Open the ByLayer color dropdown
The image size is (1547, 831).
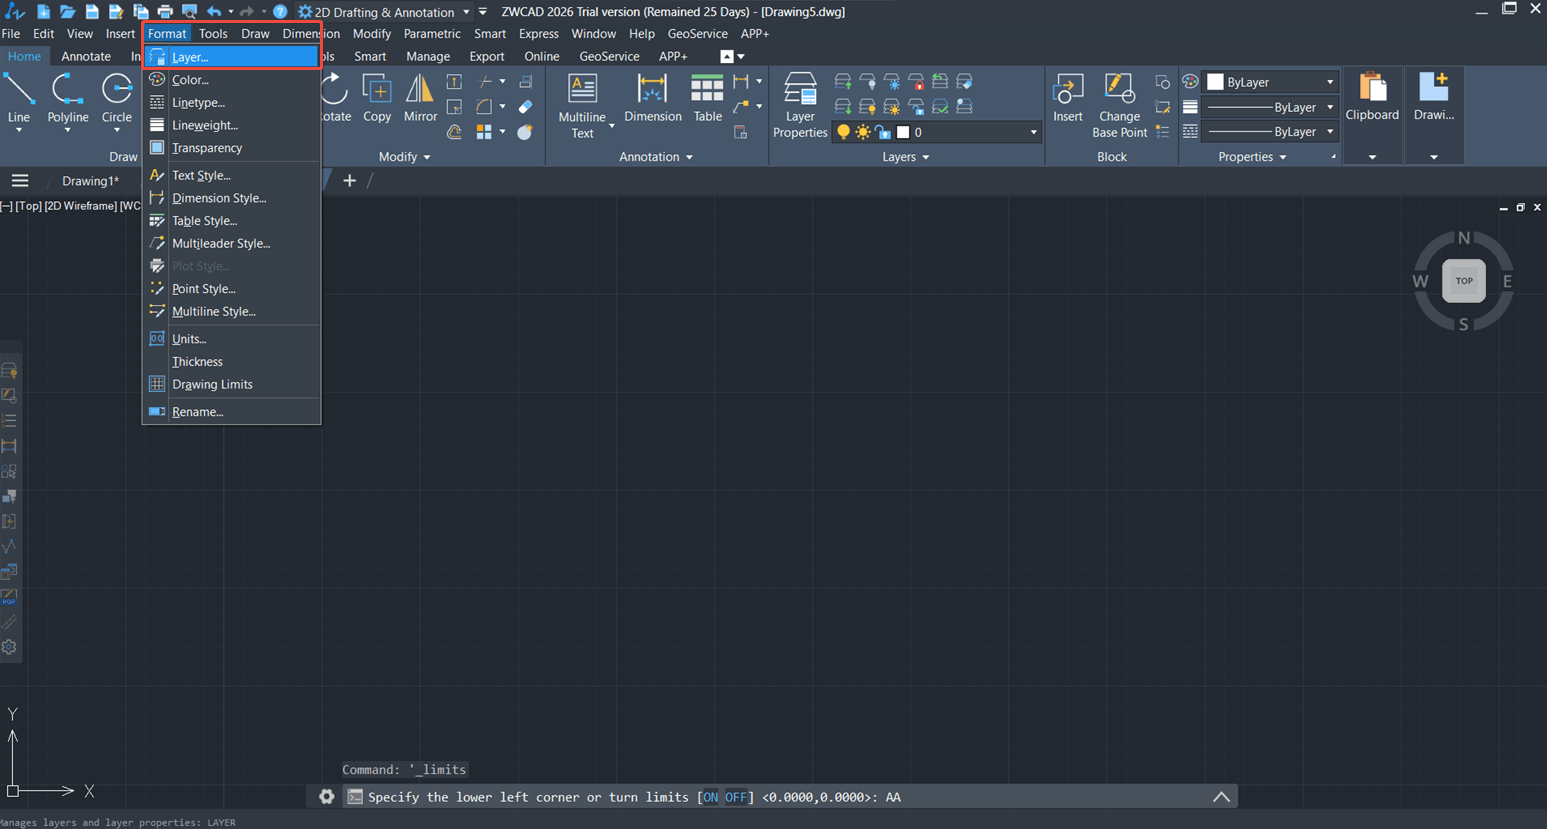pyautogui.click(x=1330, y=82)
